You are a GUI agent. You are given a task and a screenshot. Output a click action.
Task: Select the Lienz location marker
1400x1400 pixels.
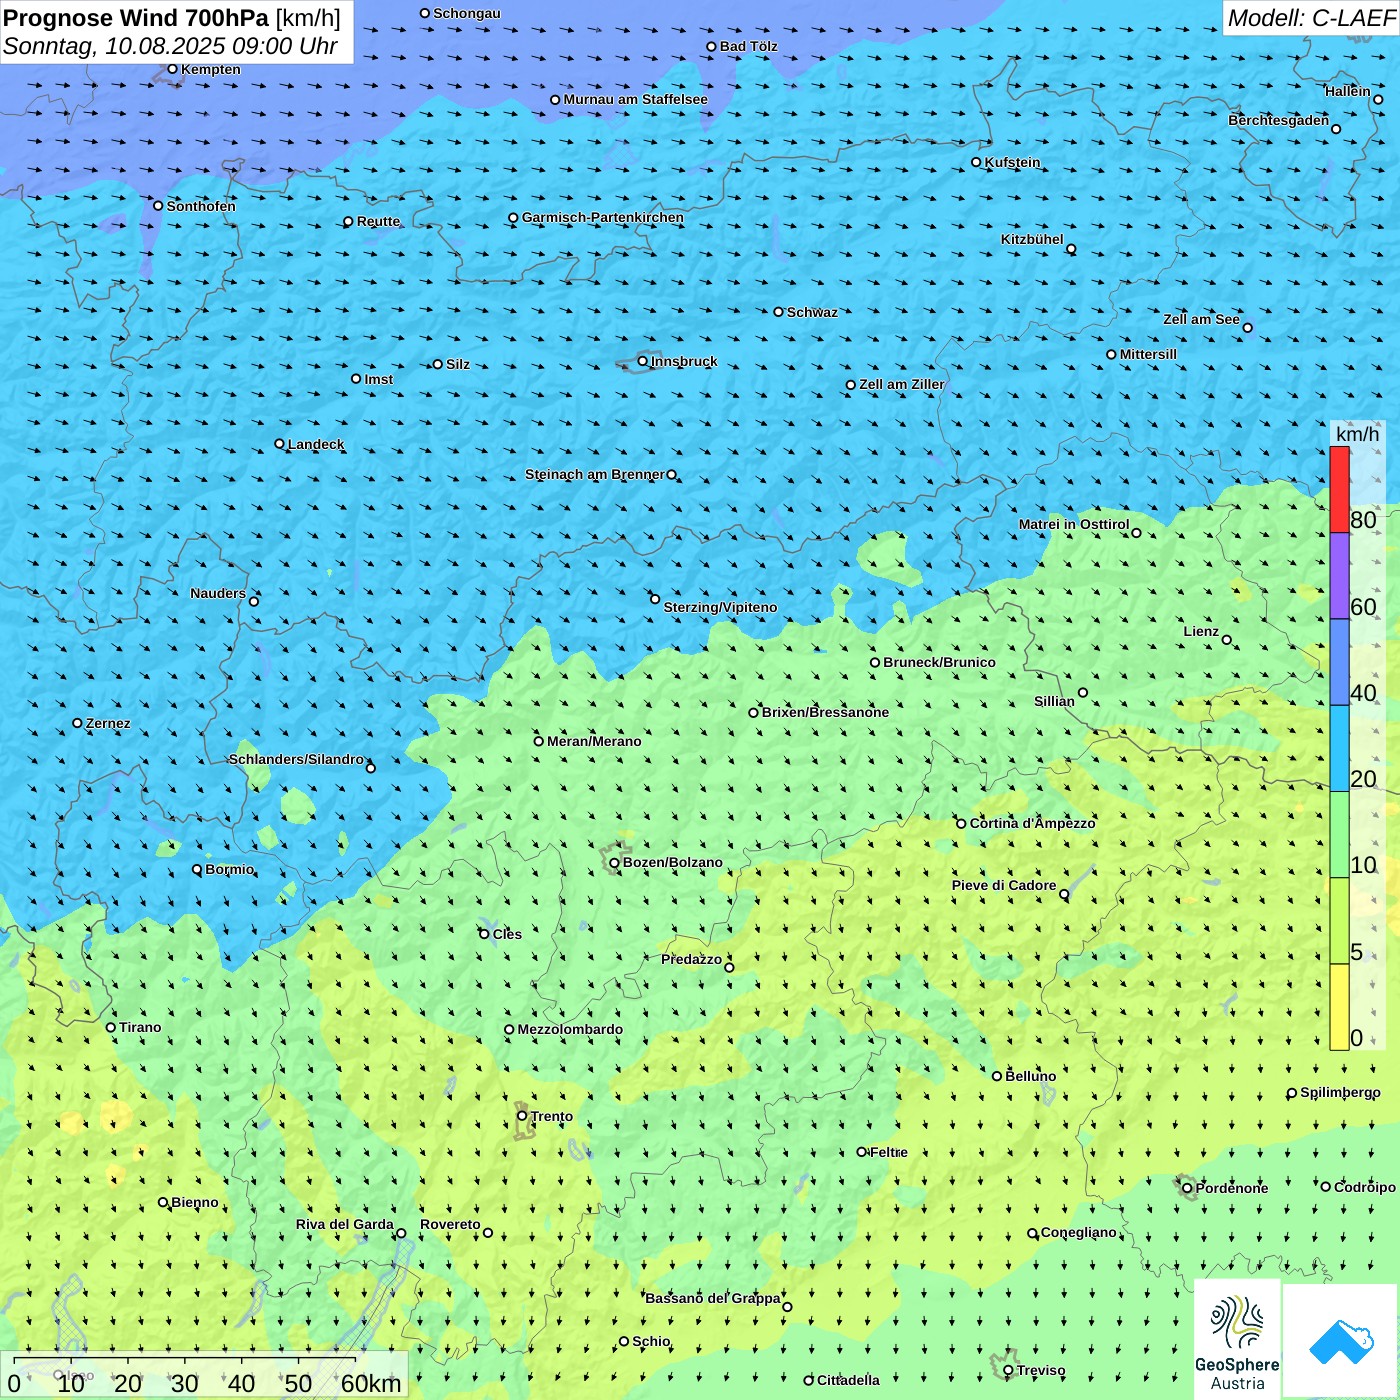(x=1227, y=640)
